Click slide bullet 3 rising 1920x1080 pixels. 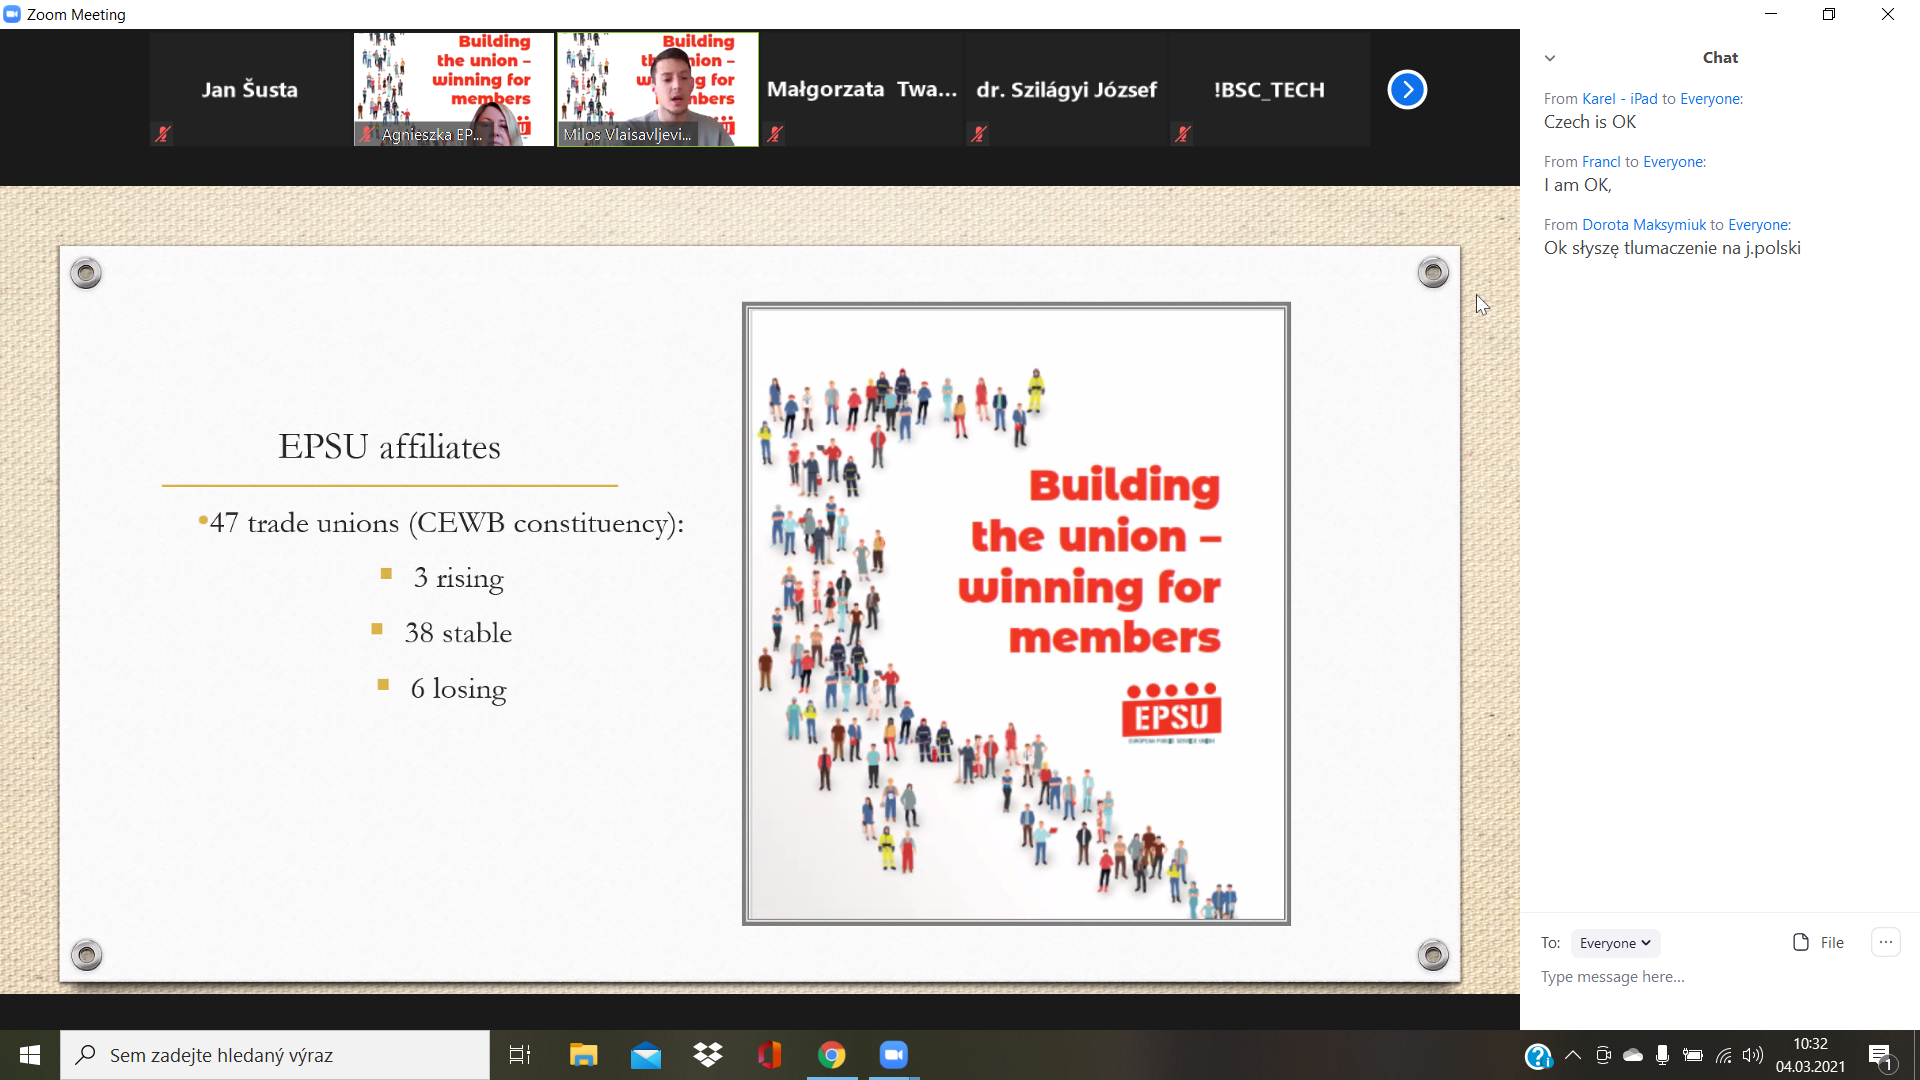click(459, 578)
